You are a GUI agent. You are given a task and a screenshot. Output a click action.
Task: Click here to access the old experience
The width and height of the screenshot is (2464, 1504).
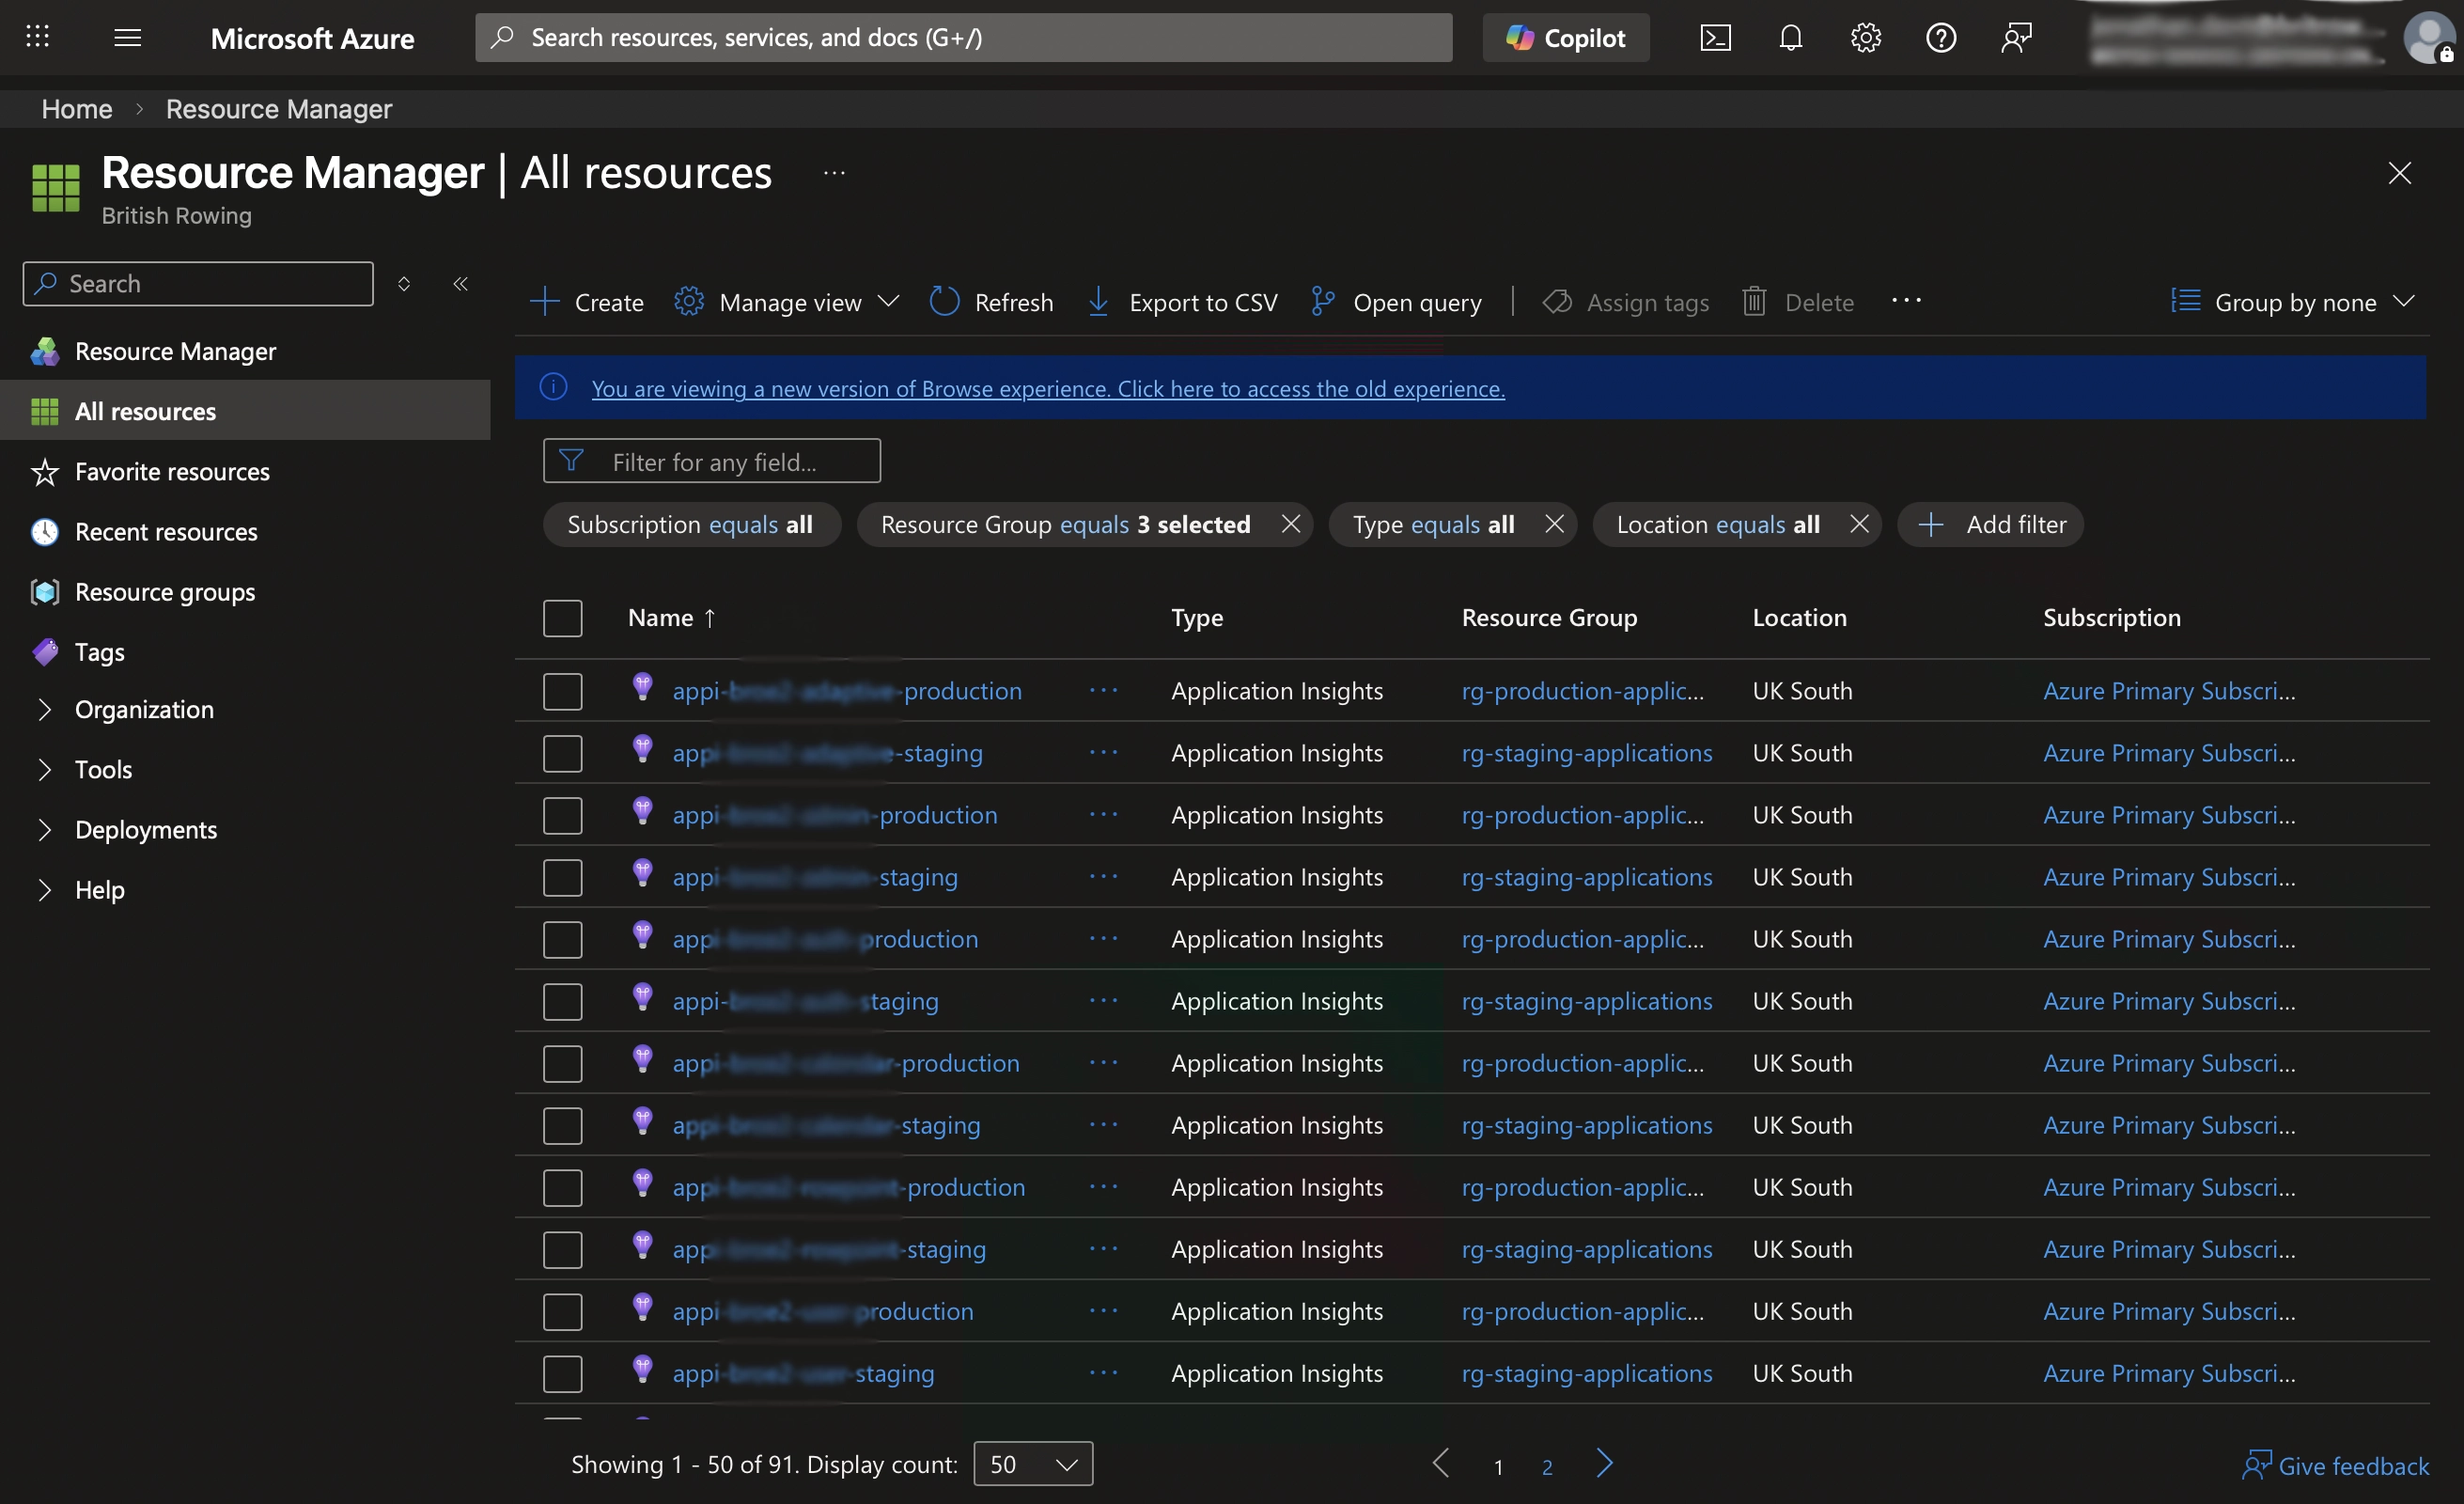pos(1048,389)
